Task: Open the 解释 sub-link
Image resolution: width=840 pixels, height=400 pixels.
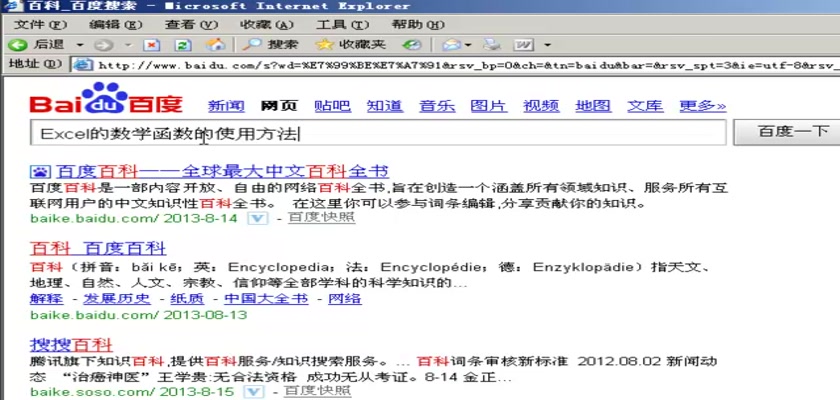Action: pyautogui.click(x=47, y=299)
